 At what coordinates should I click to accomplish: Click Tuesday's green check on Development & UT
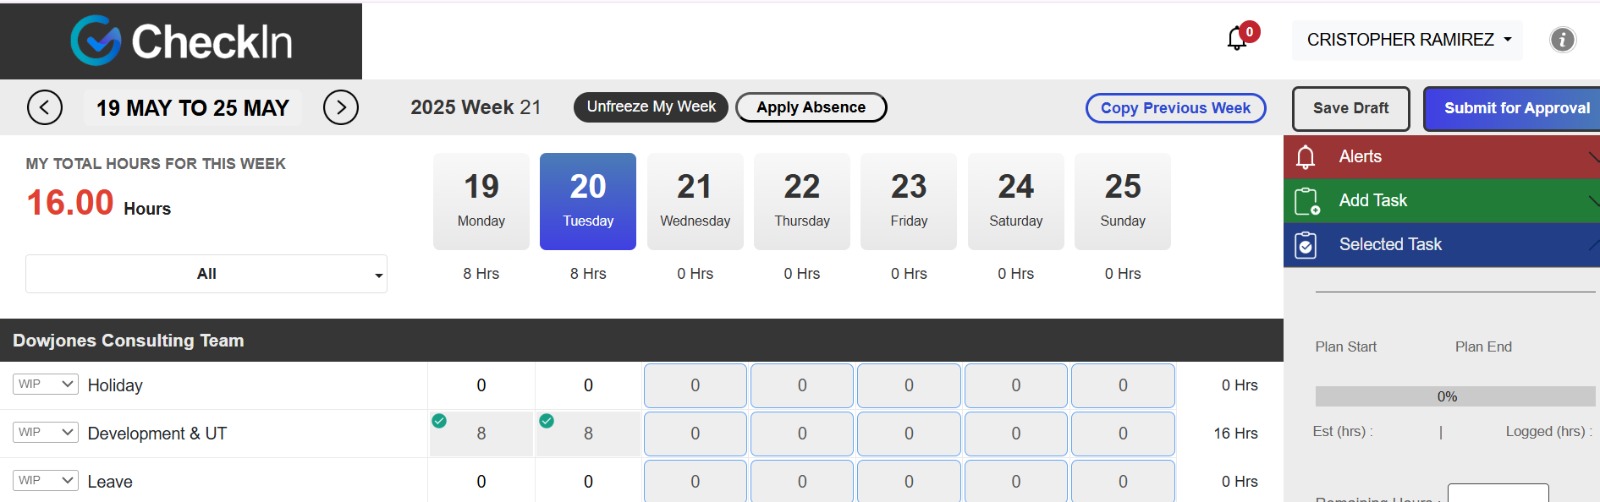click(546, 421)
